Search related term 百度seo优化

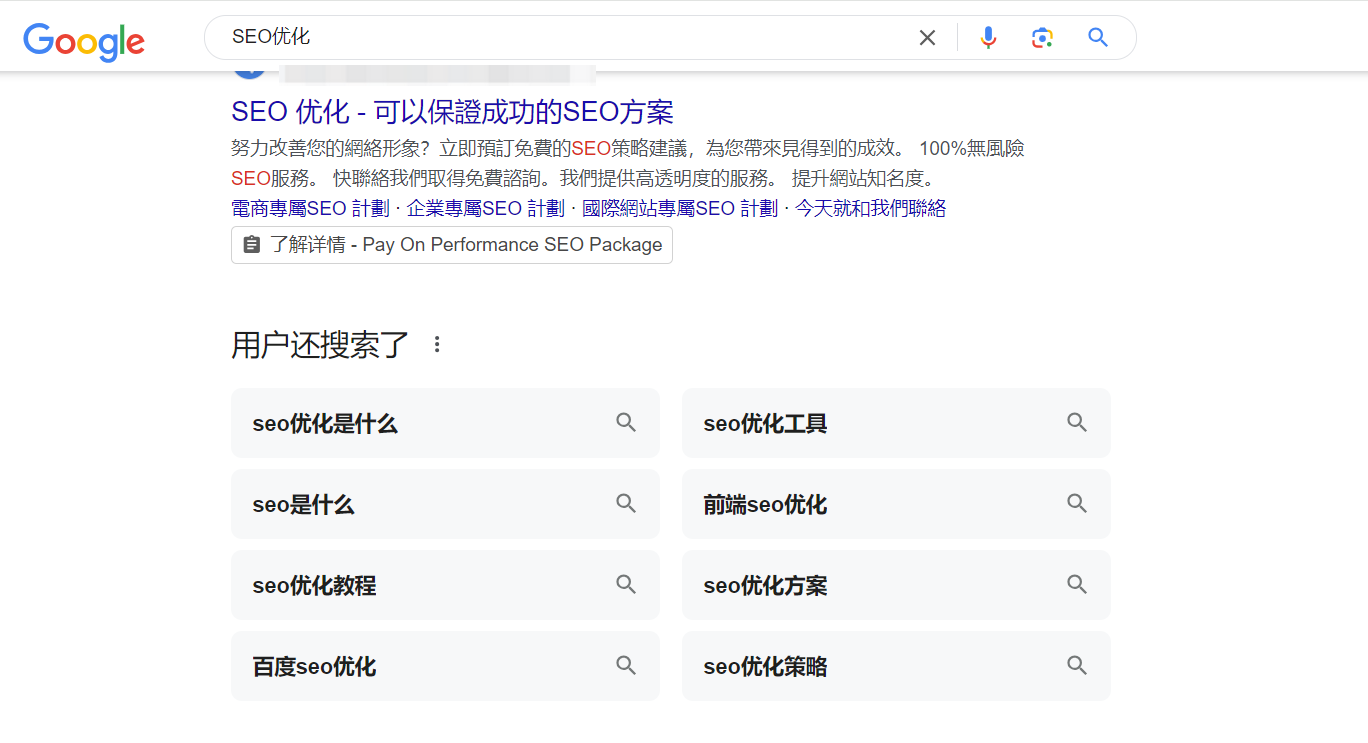coord(445,666)
